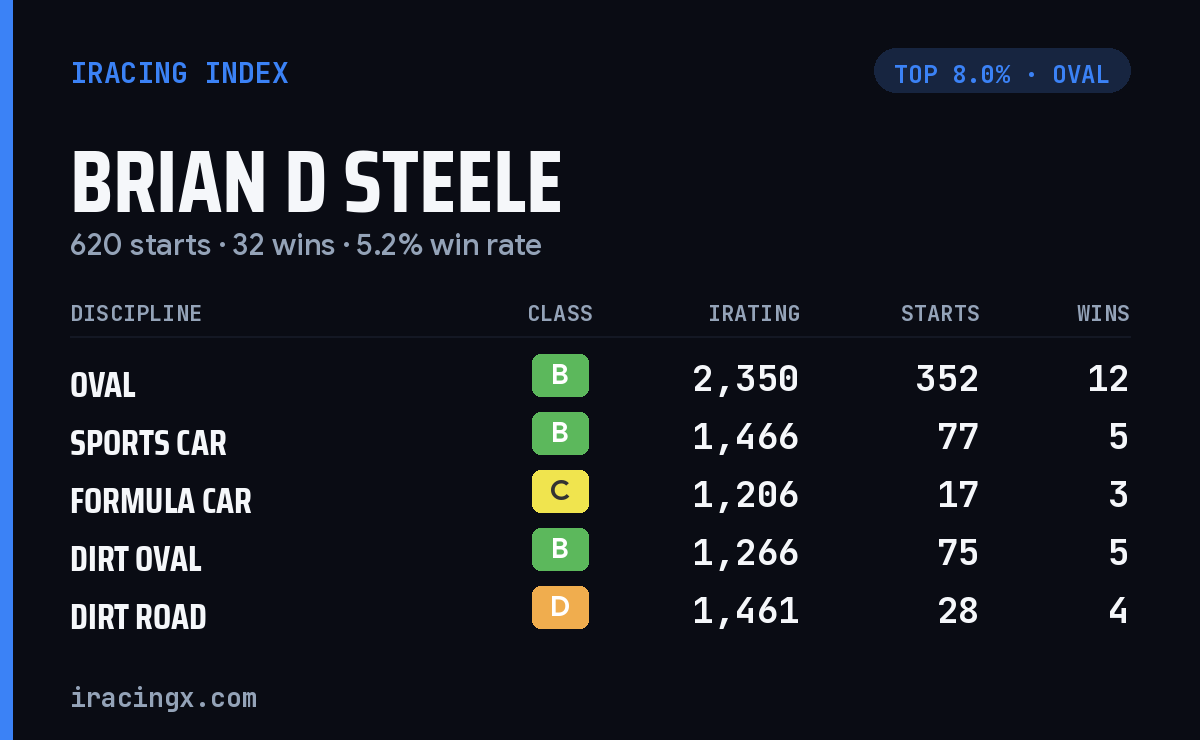Viewport: 1200px width, 740px height.
Task: Select the DIRT ROAD discipline name
Action: point(138,617)
